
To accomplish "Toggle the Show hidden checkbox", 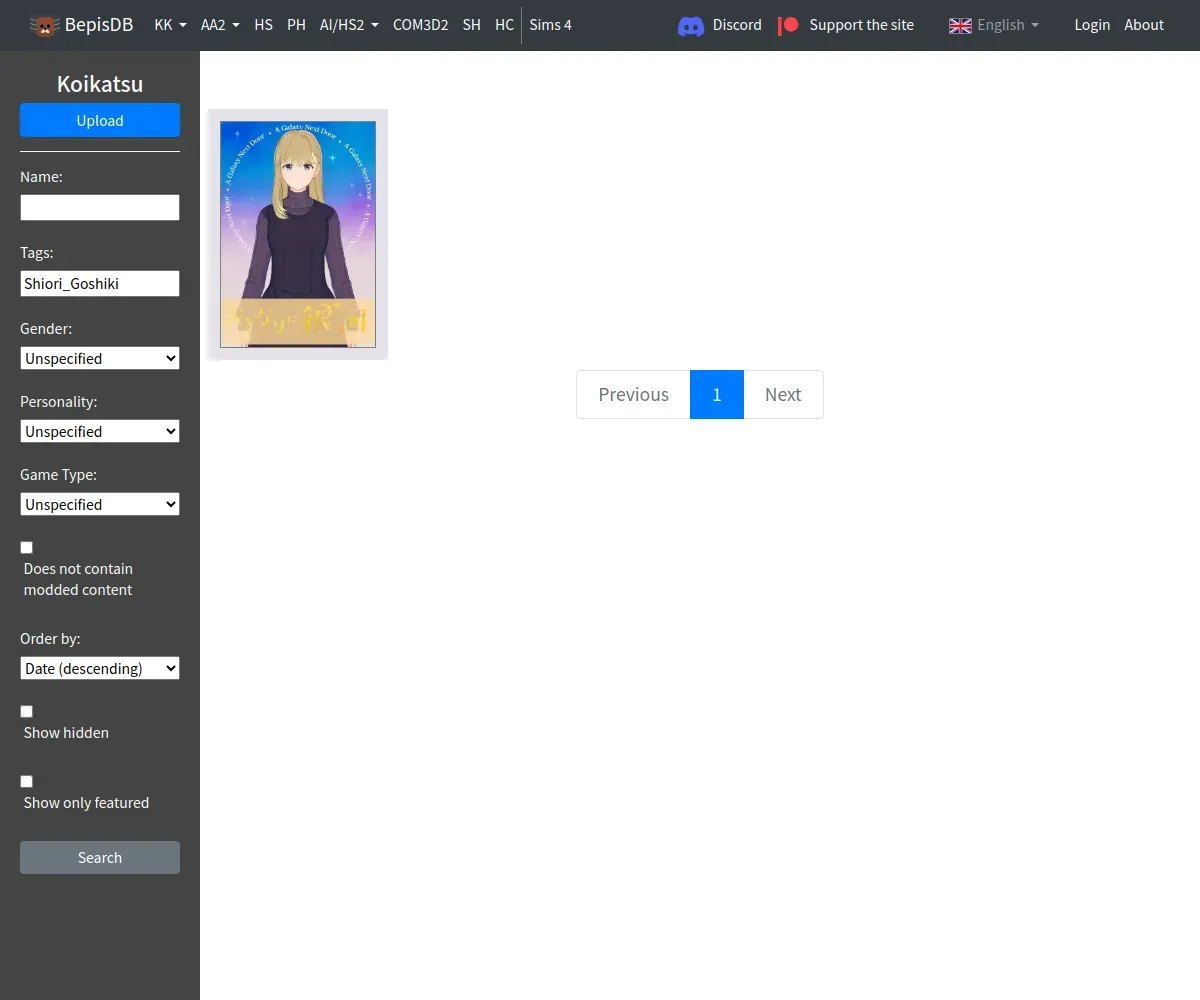I will pyautogui.click(x=27, y=711).
